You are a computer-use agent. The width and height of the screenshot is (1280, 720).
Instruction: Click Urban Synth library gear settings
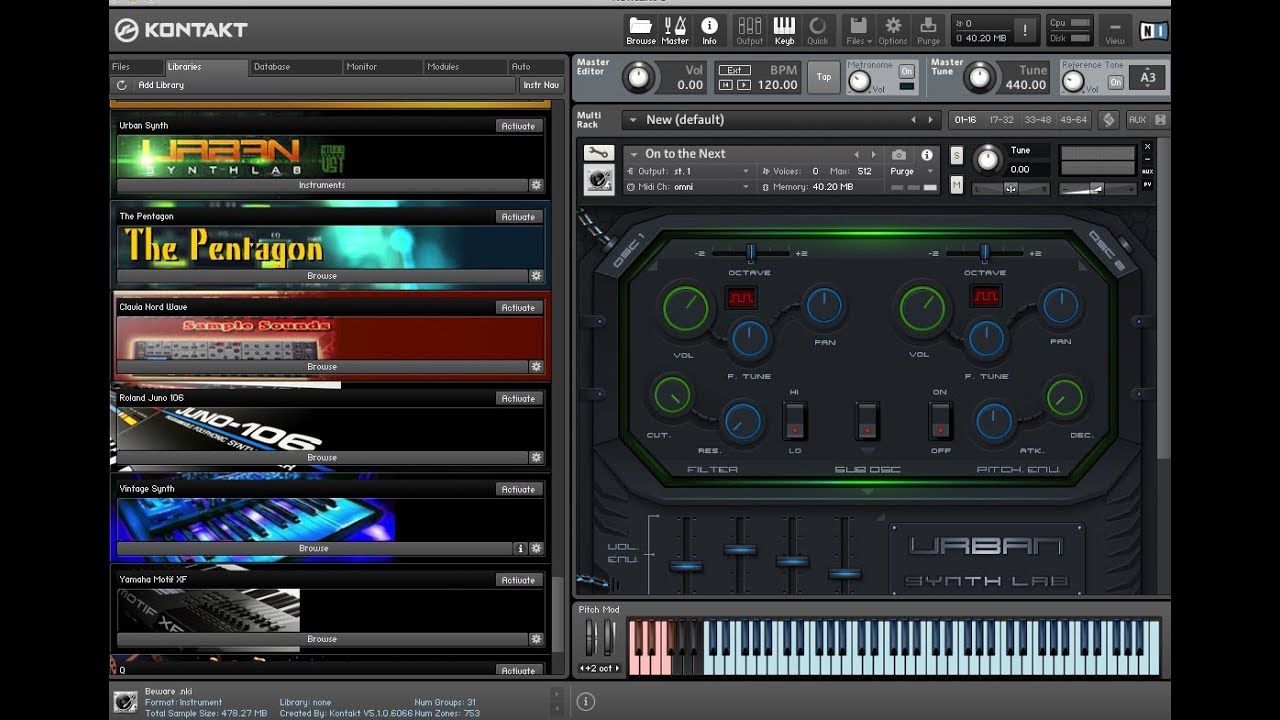coord(536,185)
